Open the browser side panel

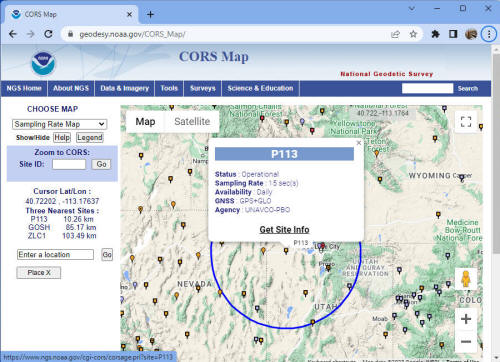453,34
